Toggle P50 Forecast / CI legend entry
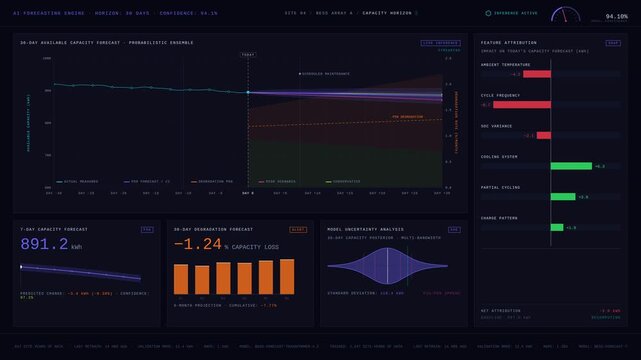The image size is (641, 360). tap(147, 181)
